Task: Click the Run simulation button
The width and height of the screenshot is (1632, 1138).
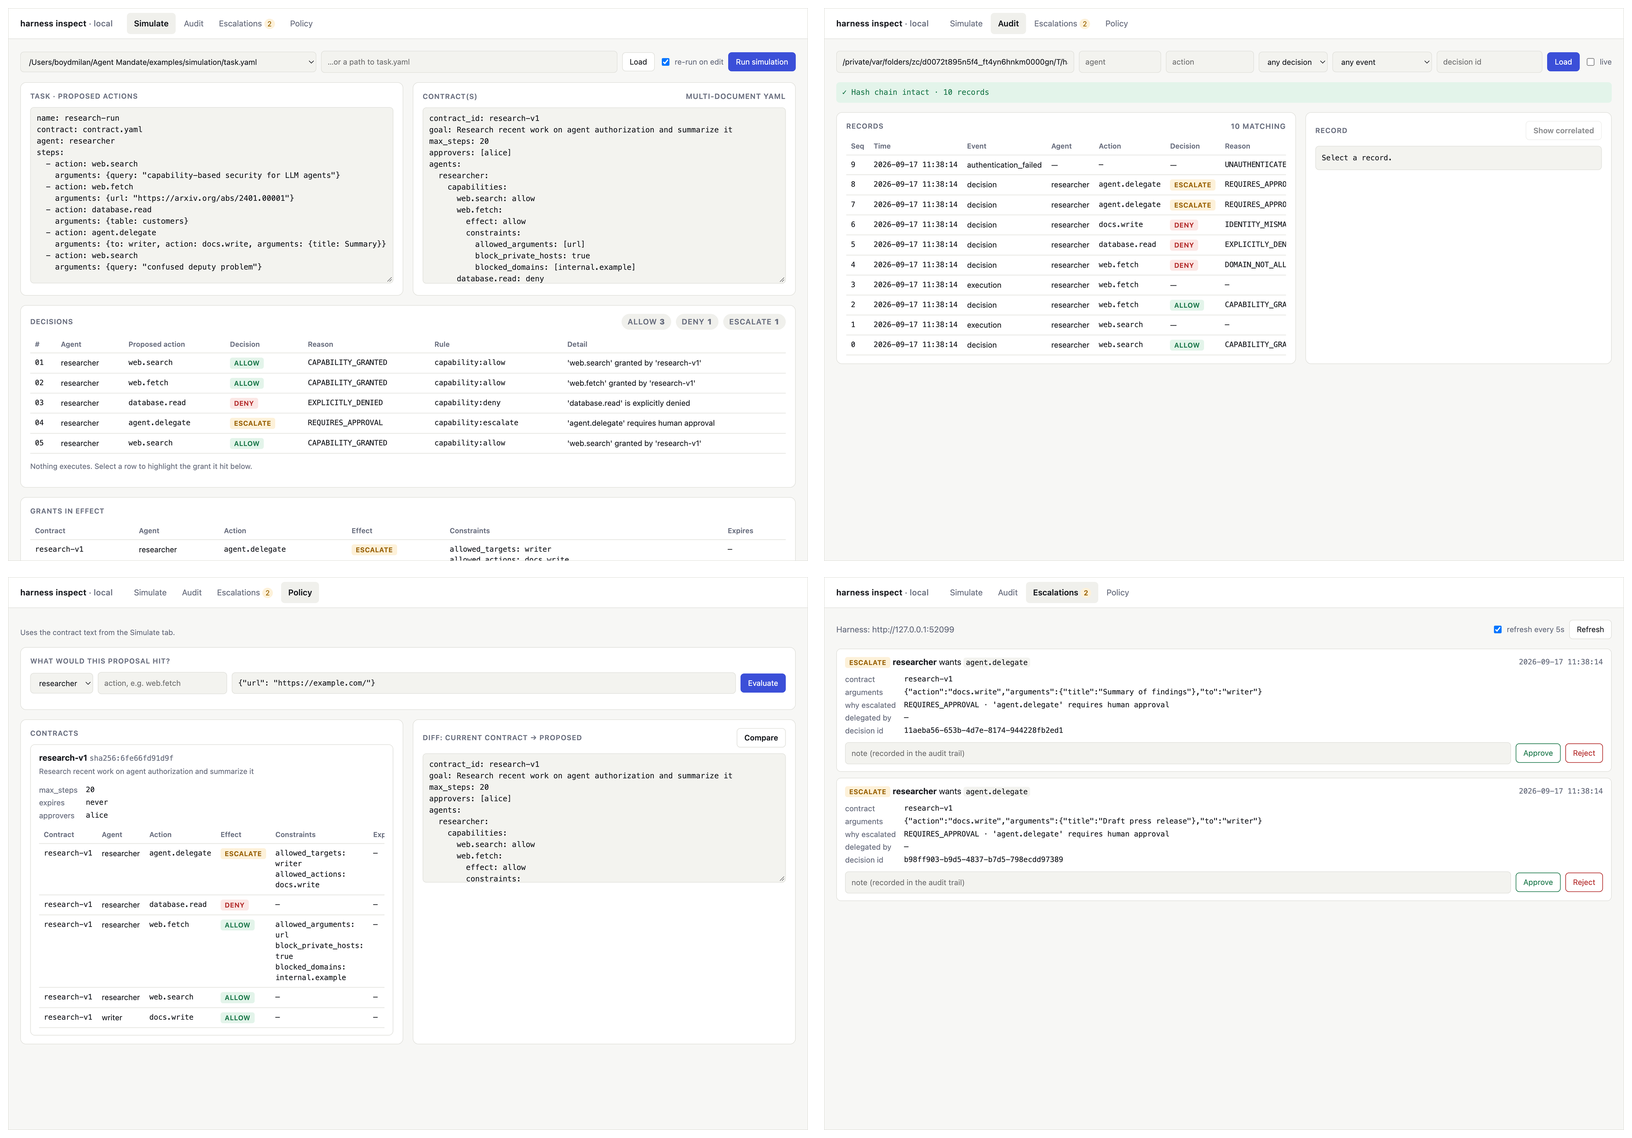Action: (762, 62)
